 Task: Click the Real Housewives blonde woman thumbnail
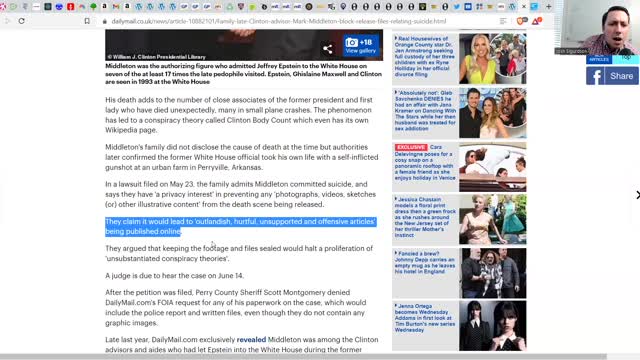coord(493,59)
